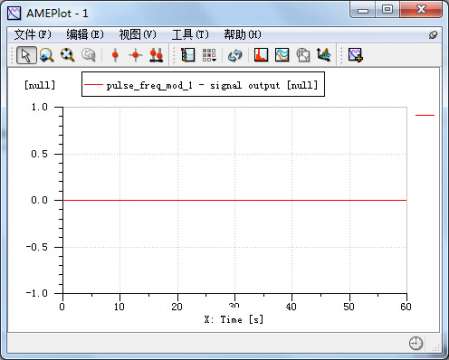The image size is (449, 360).
Task: Click the [null] Y-axis unit label
Action: pyautogui.click(x=39, y=85)
